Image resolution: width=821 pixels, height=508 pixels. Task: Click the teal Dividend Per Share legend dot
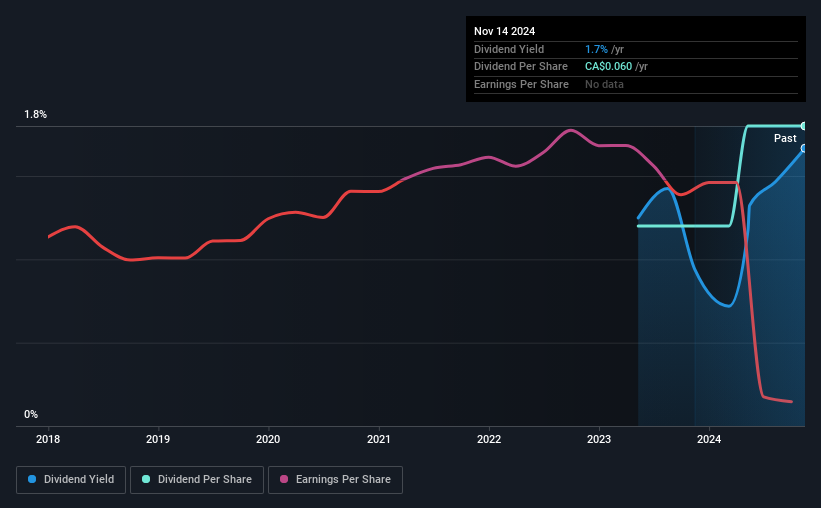(146, 479)
